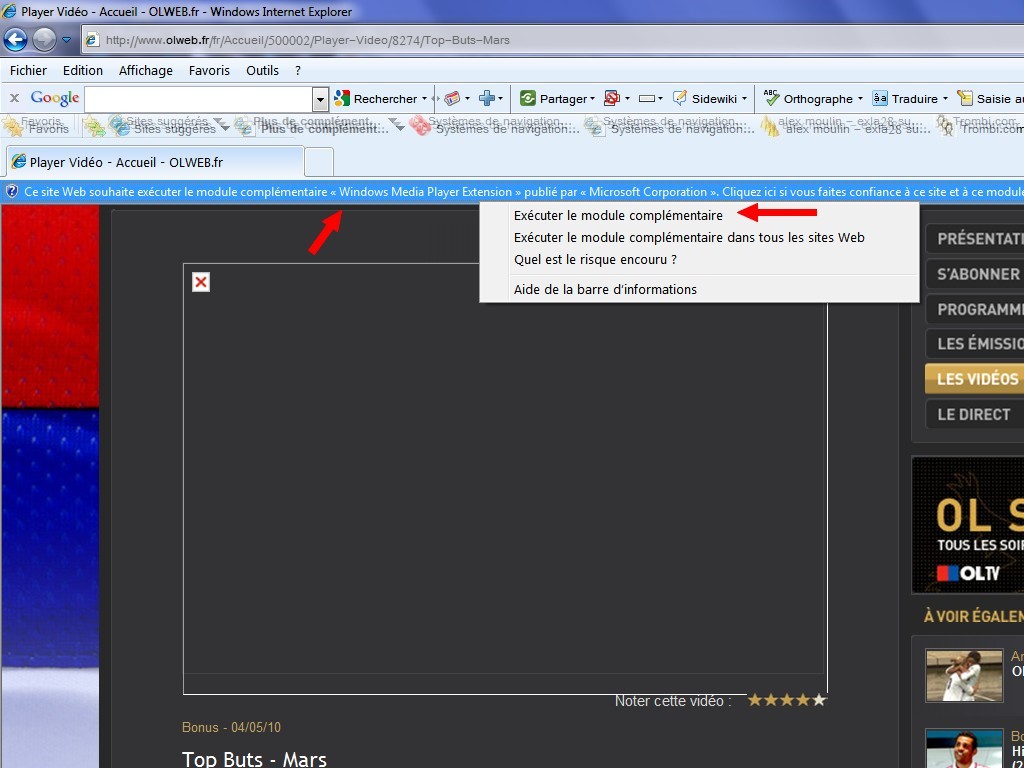Select the Player Vidéo - Accueil - OLWEB.fr tab

click(x=155, y=162)
